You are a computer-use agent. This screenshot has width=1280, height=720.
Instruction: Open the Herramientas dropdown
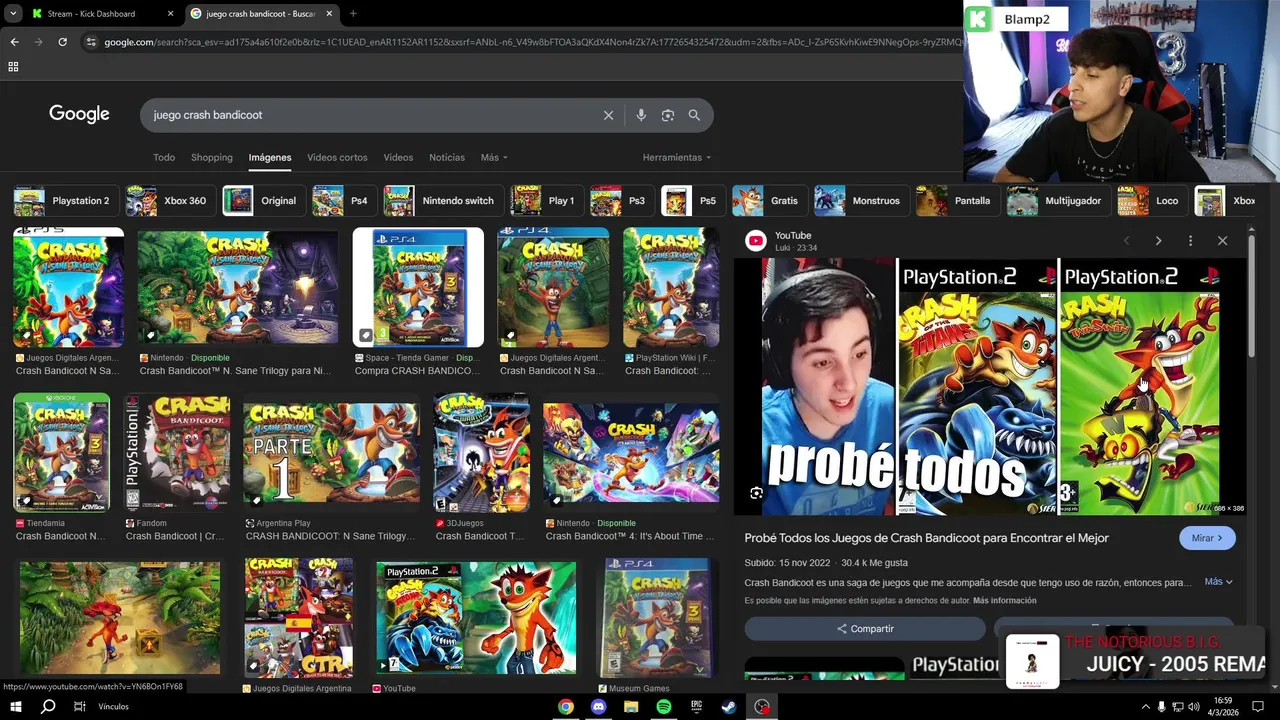point(677,157)
